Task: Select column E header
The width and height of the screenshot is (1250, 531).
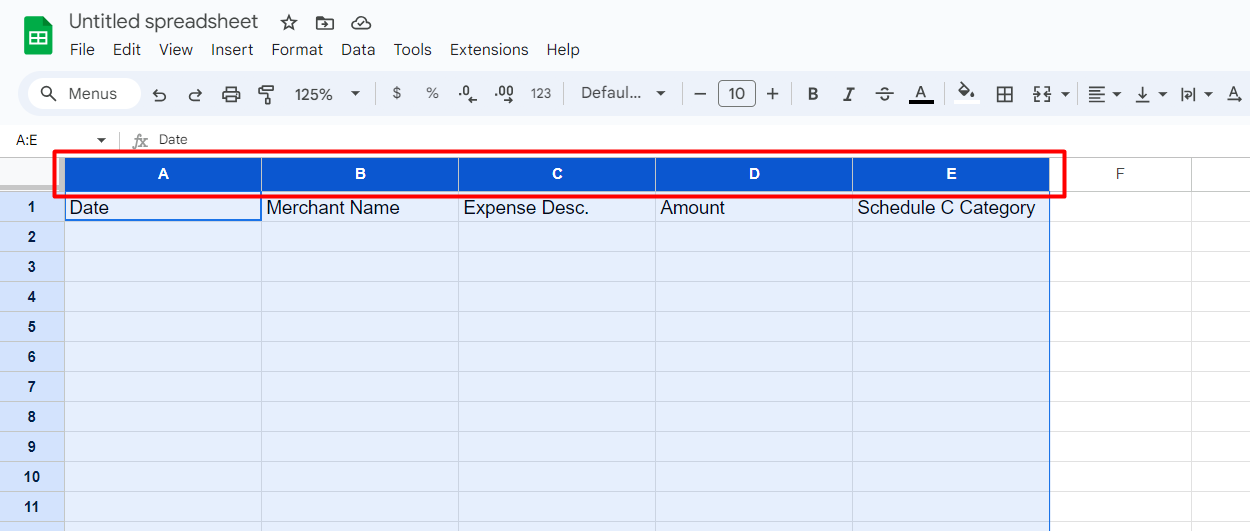Action: click(x=951, y=174)
